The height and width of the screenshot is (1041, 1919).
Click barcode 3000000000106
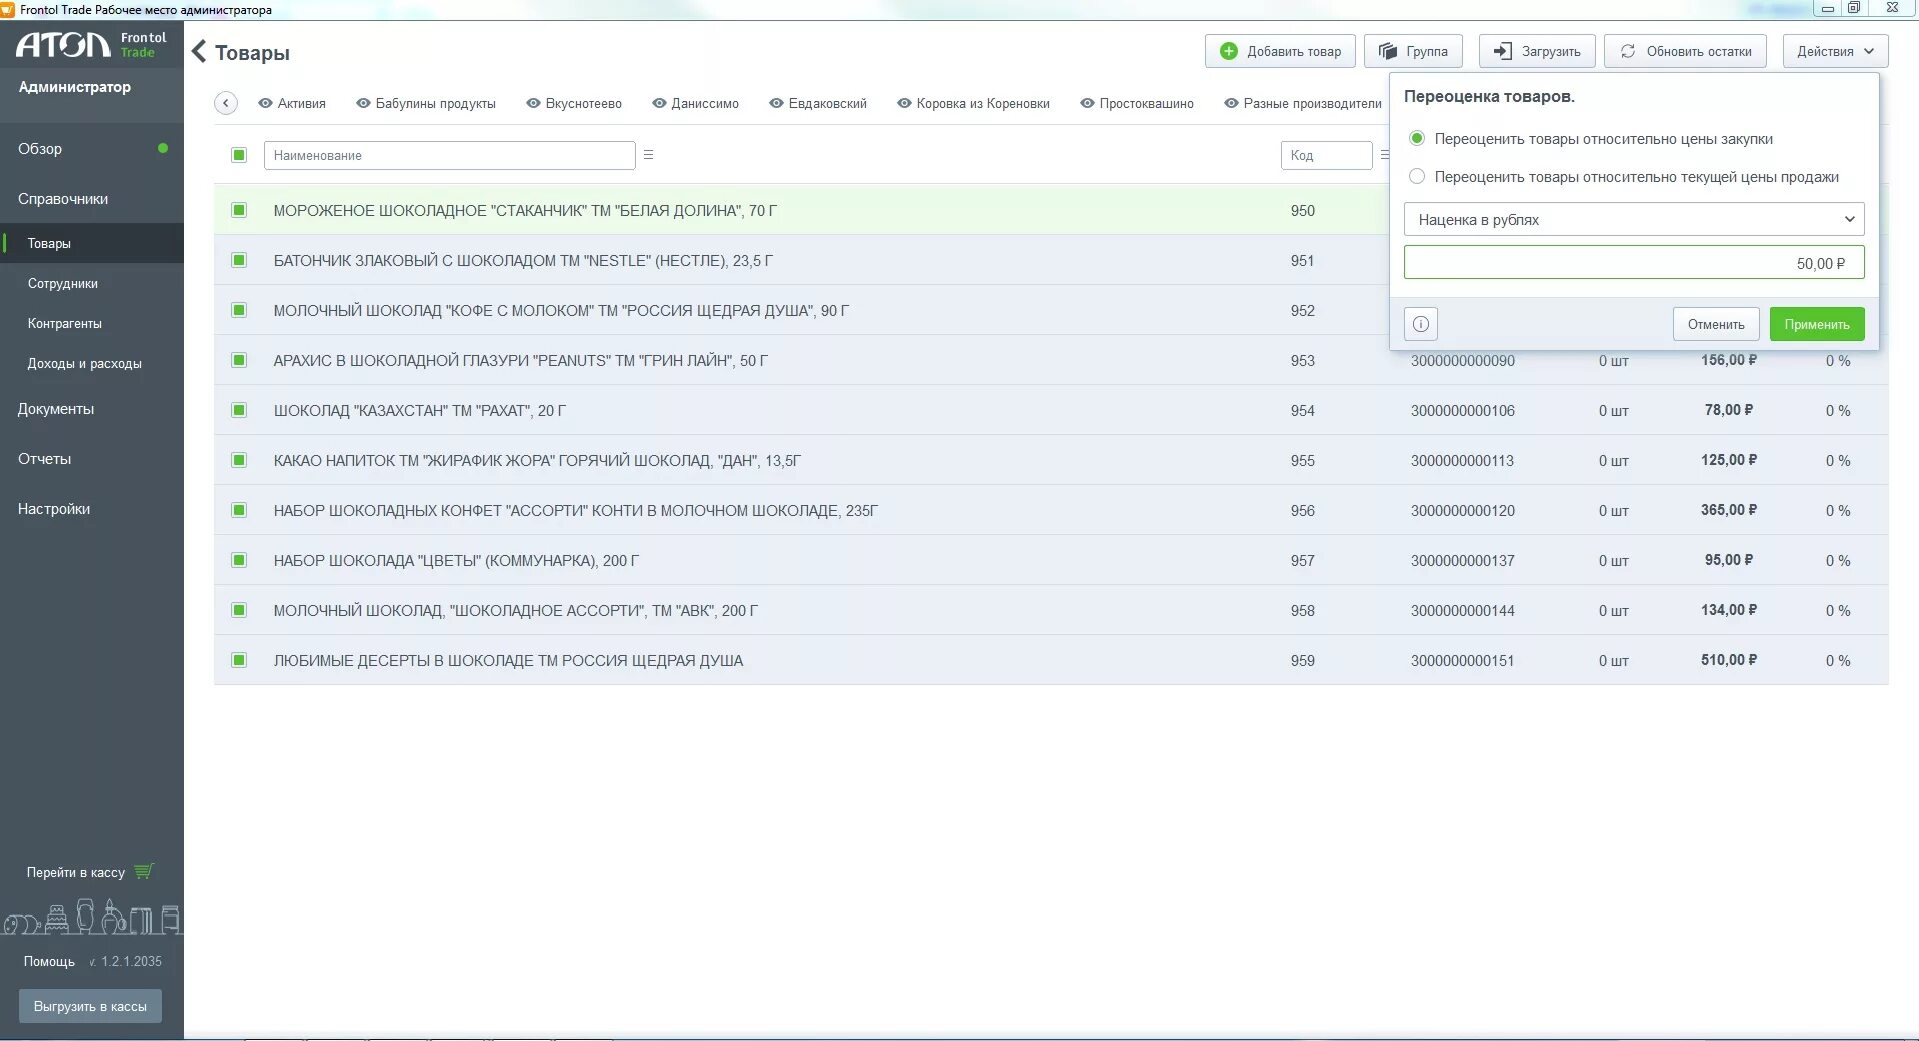tap(1463, 410)
